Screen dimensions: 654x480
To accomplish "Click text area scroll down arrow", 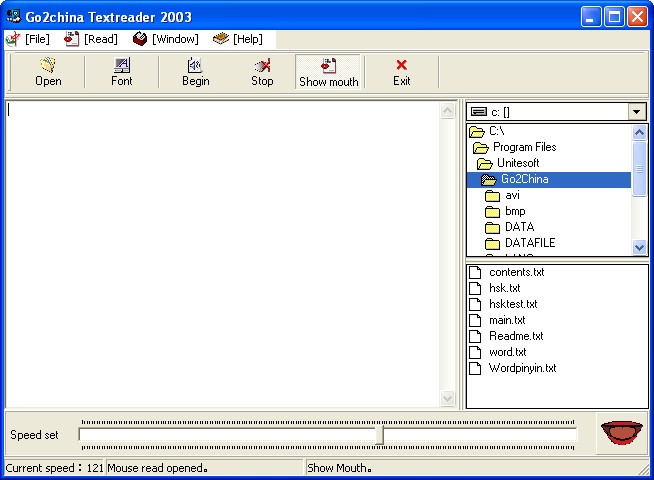I will (448, 398).
